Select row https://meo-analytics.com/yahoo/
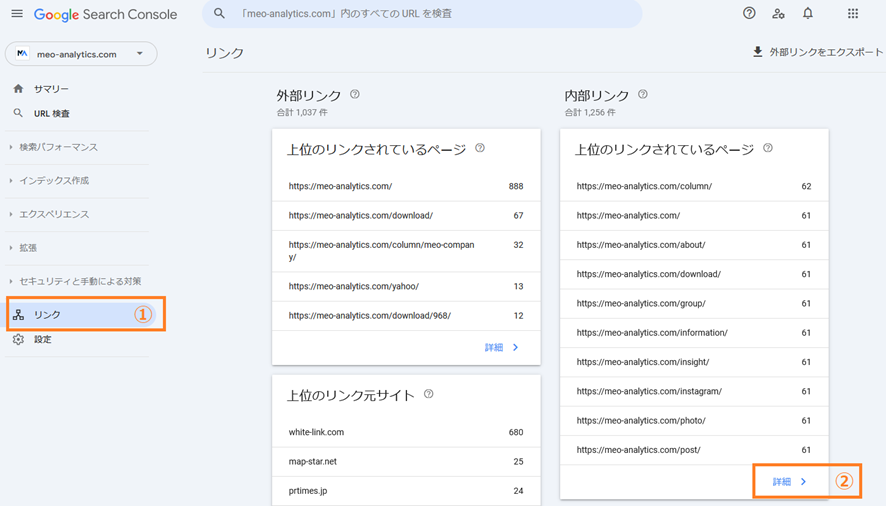 (406, 286)
